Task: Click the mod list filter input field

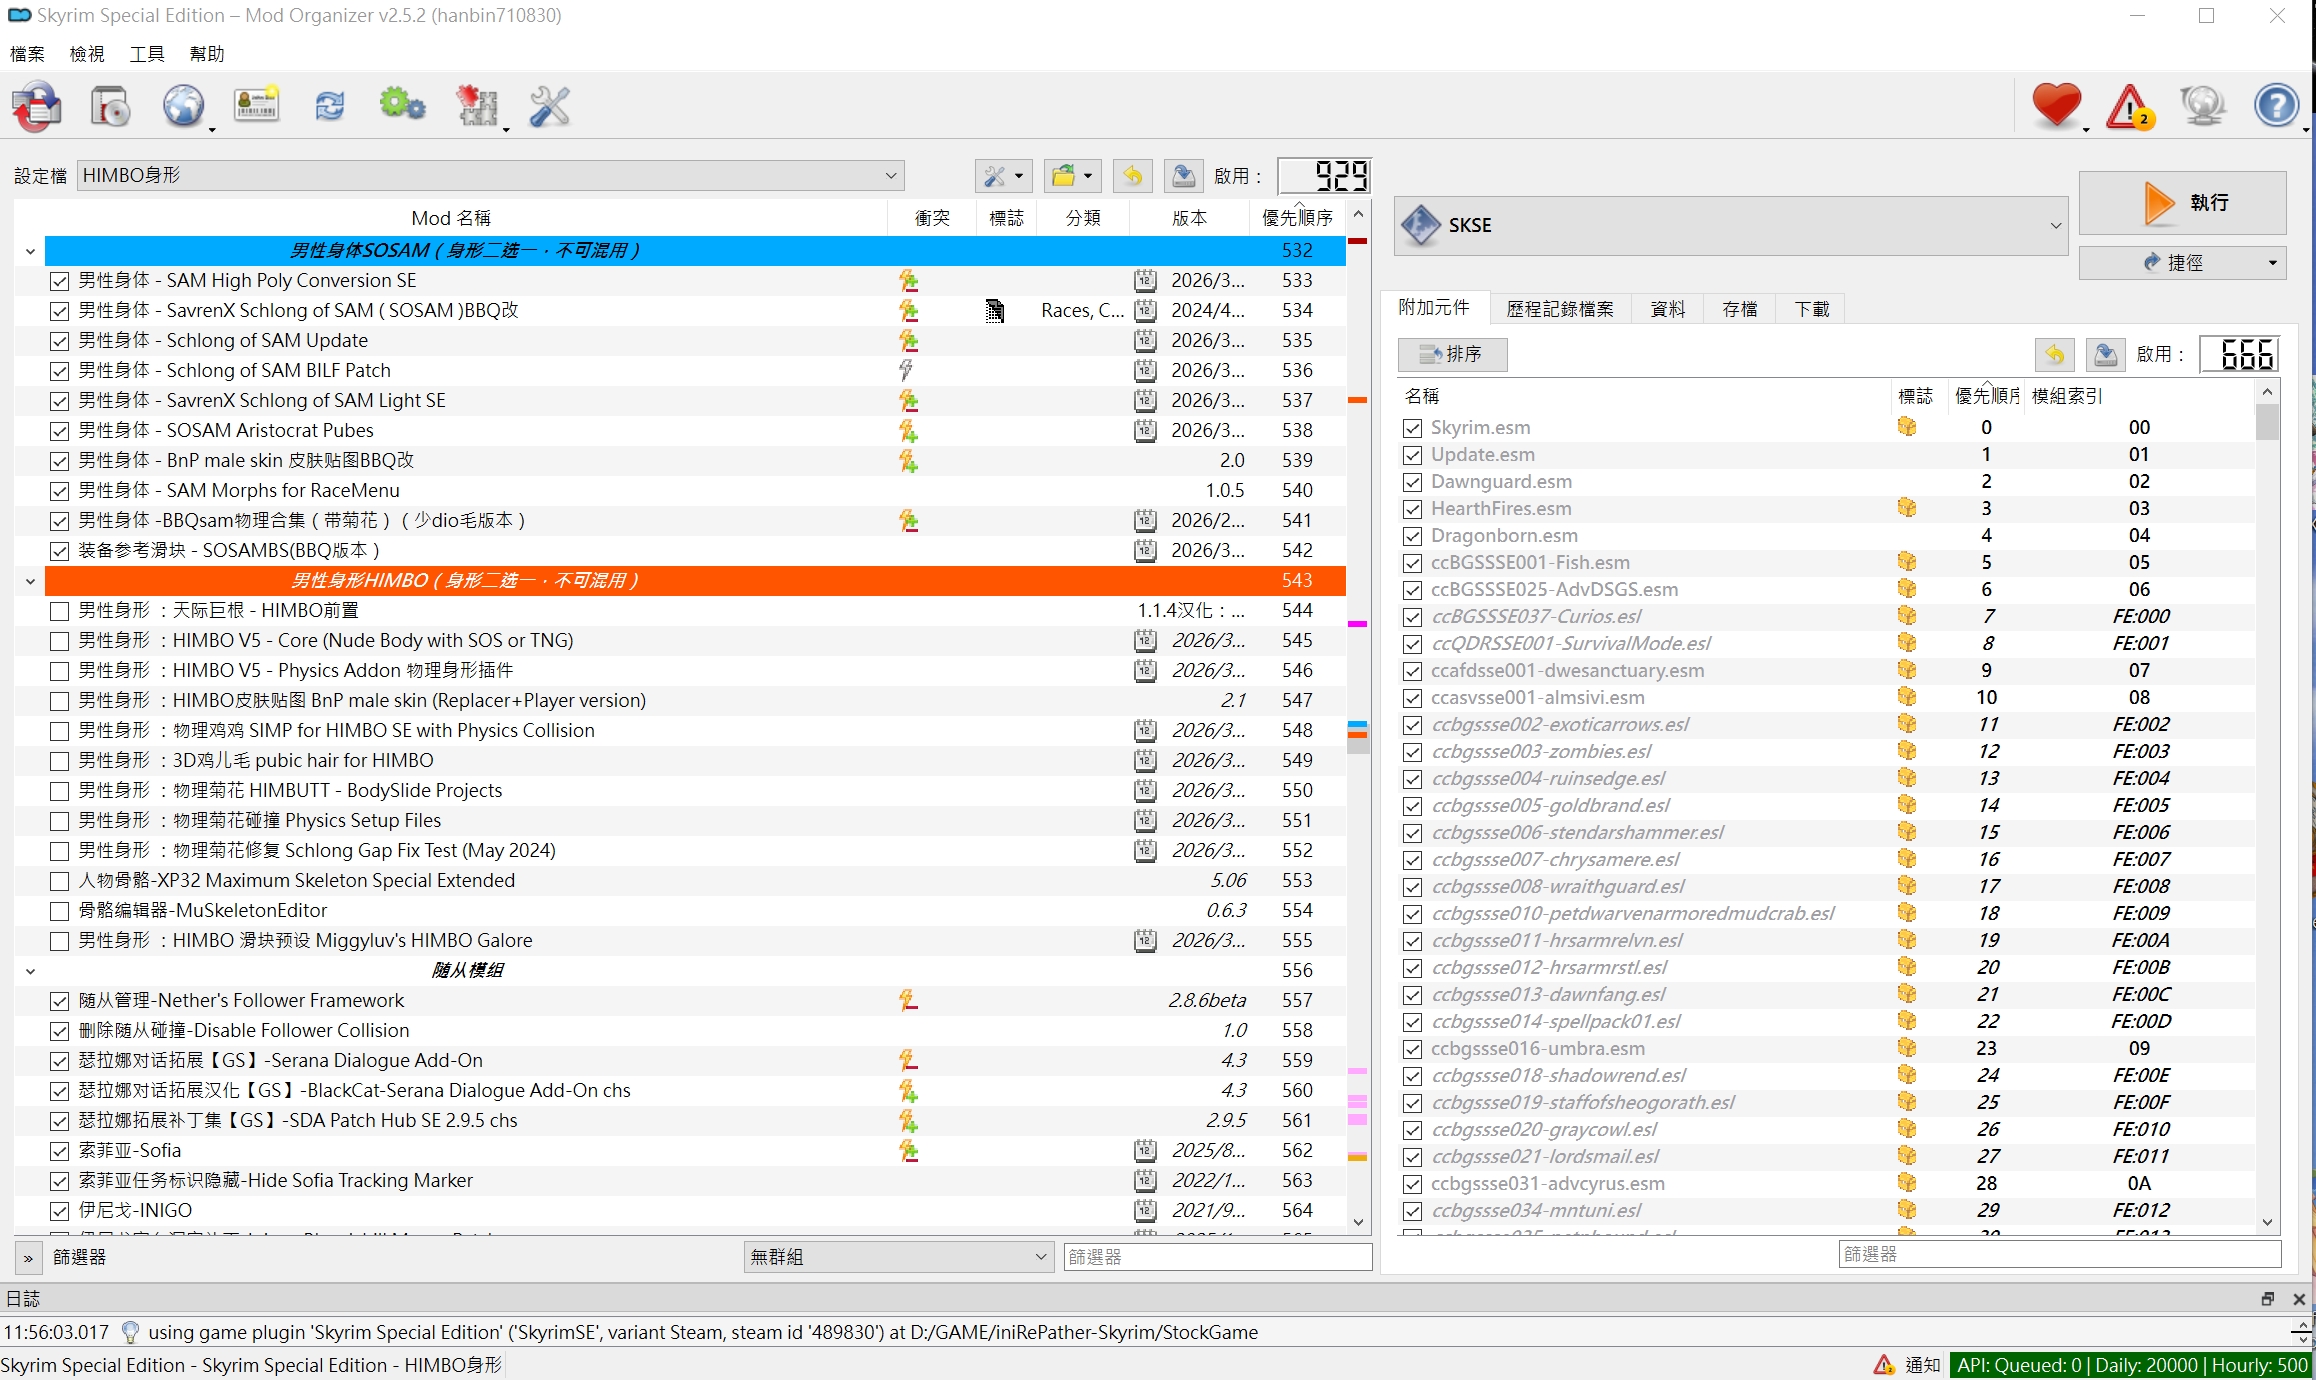Action: (1217, 1257)
